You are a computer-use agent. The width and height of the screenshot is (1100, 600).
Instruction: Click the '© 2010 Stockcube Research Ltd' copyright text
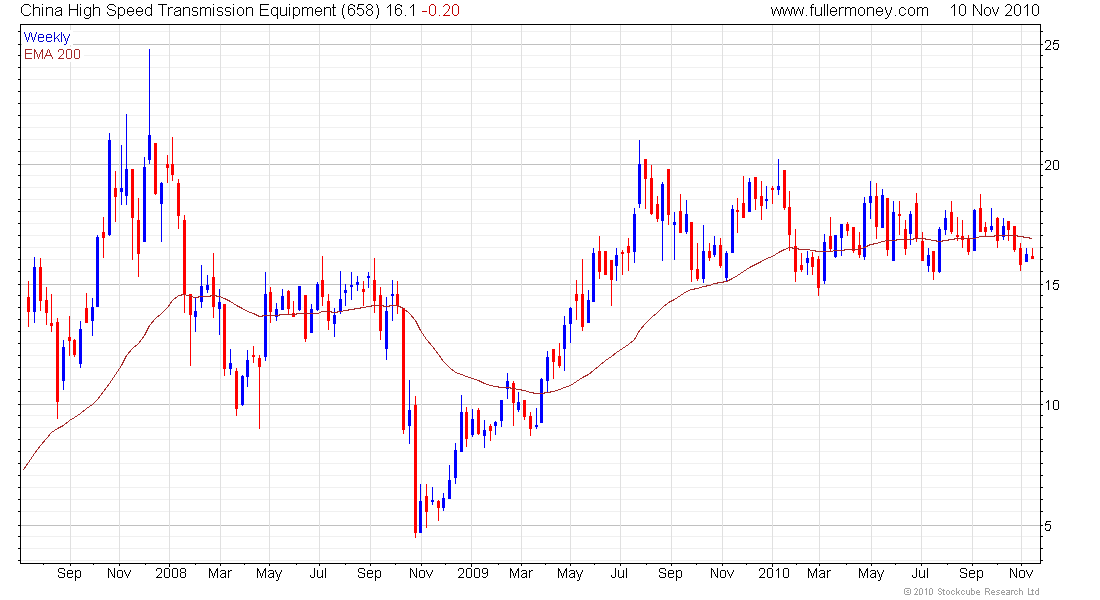coord(971,592)
